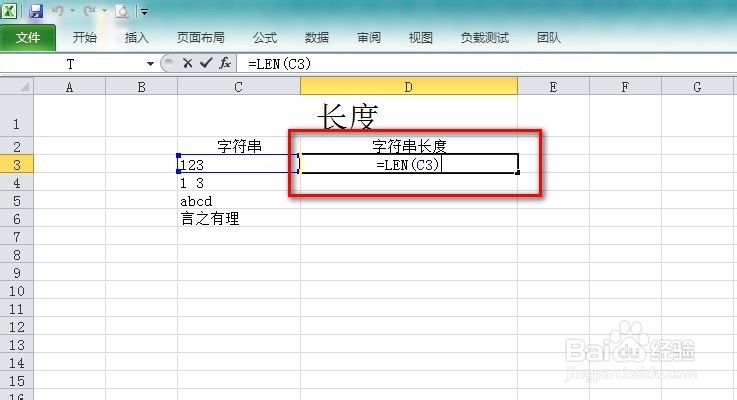737x400 pixels.
Task: Click the editing cell with =LEN(C3)
Action: pos(409,164)
